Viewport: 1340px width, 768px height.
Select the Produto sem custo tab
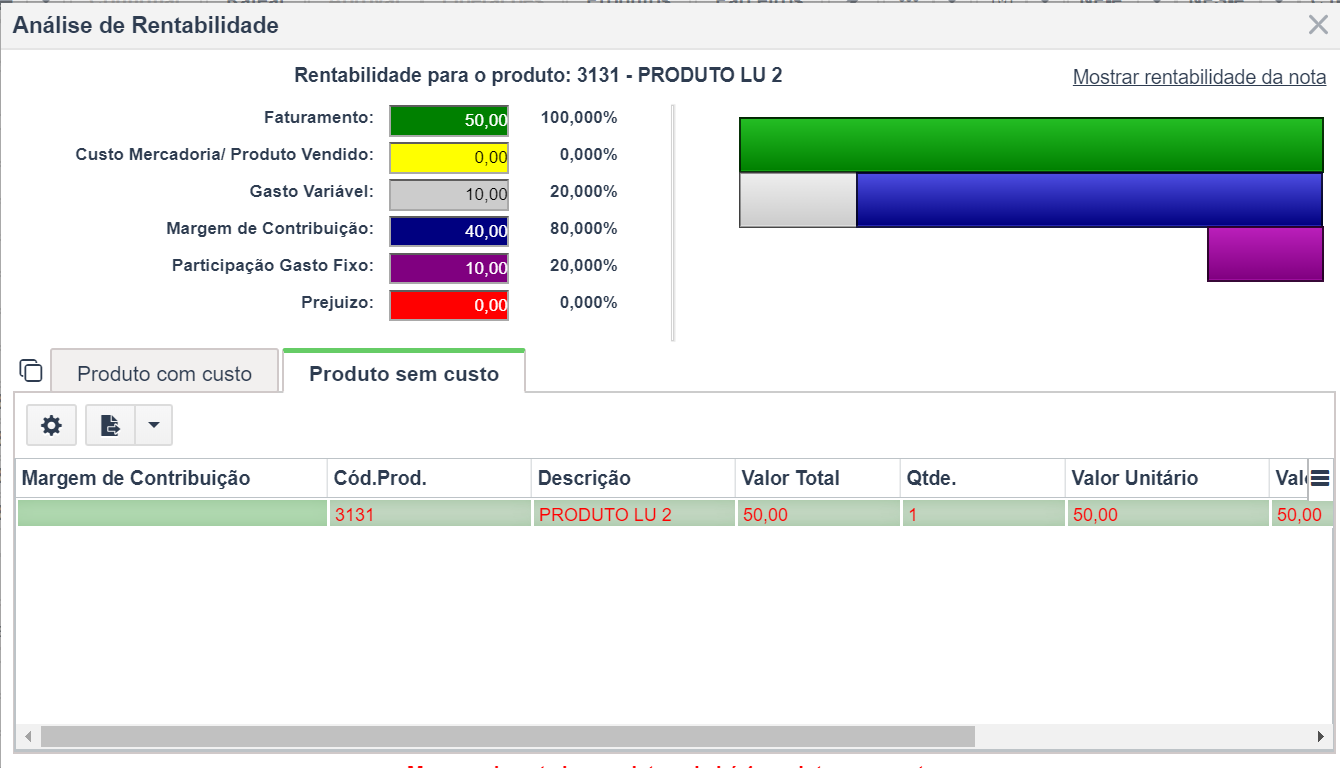tap(404, 372)
